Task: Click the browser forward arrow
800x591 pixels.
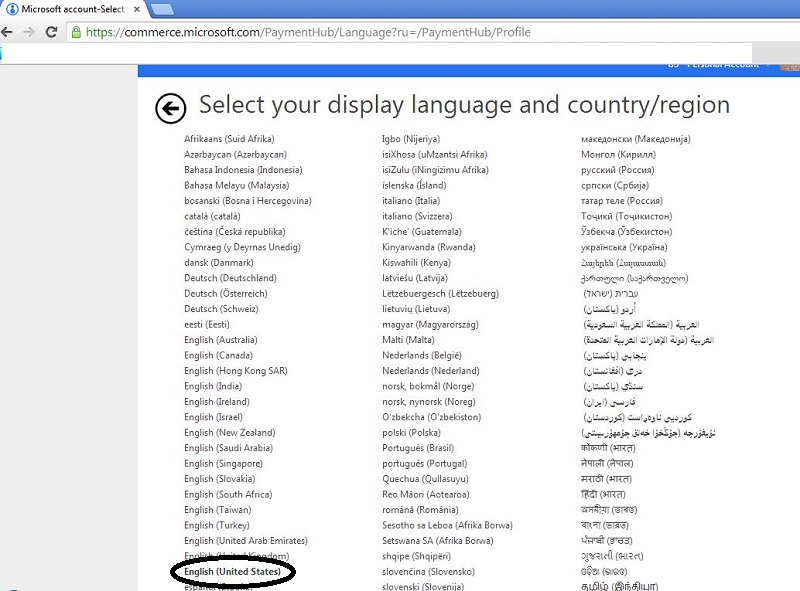Action: point(29,32)
